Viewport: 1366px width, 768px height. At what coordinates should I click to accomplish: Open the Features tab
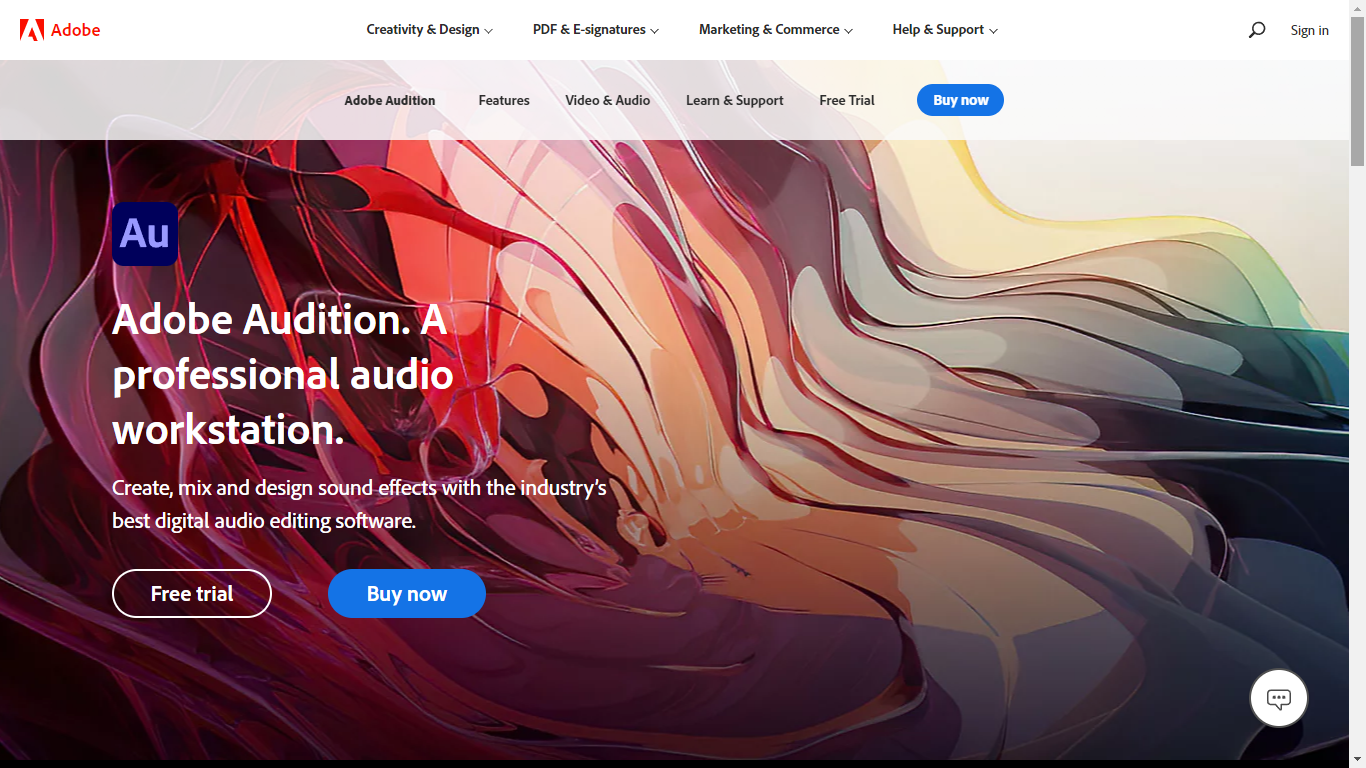504,100
